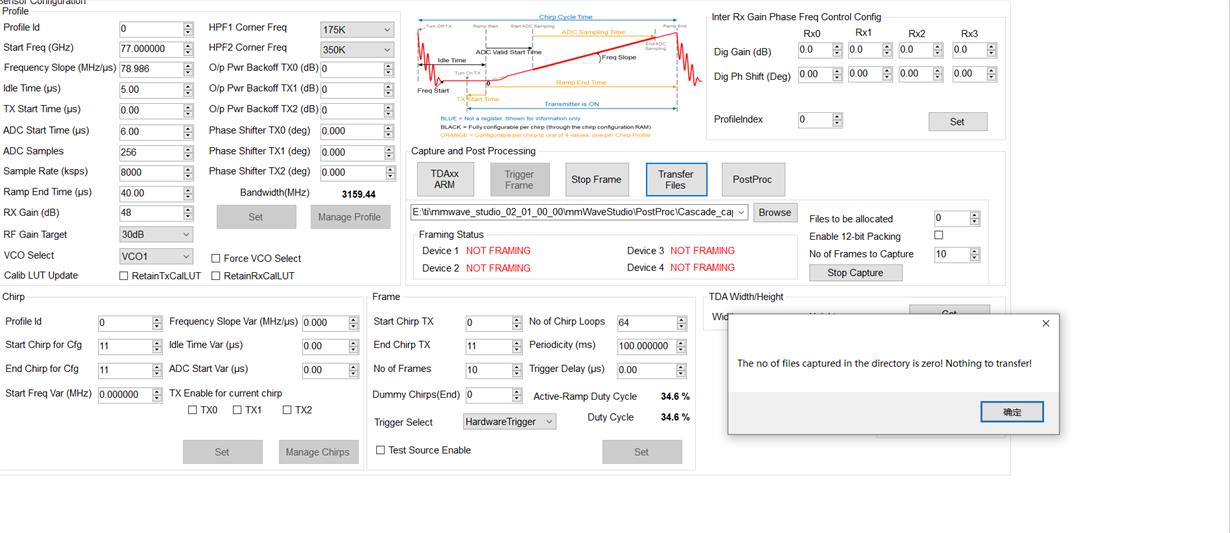Click Device 1 NOT FRAMING status text

pyautogui.click(x=498, y=251)
